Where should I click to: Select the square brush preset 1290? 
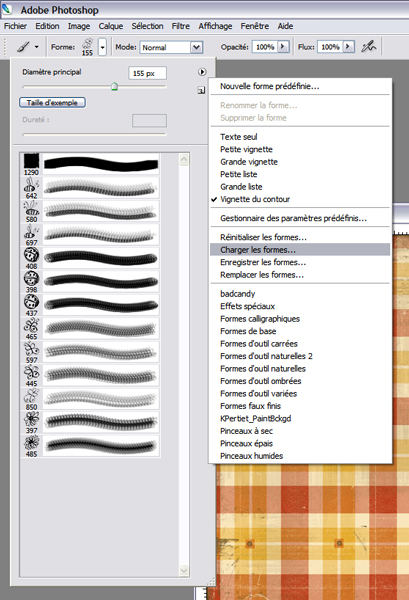tap(90, 164)
